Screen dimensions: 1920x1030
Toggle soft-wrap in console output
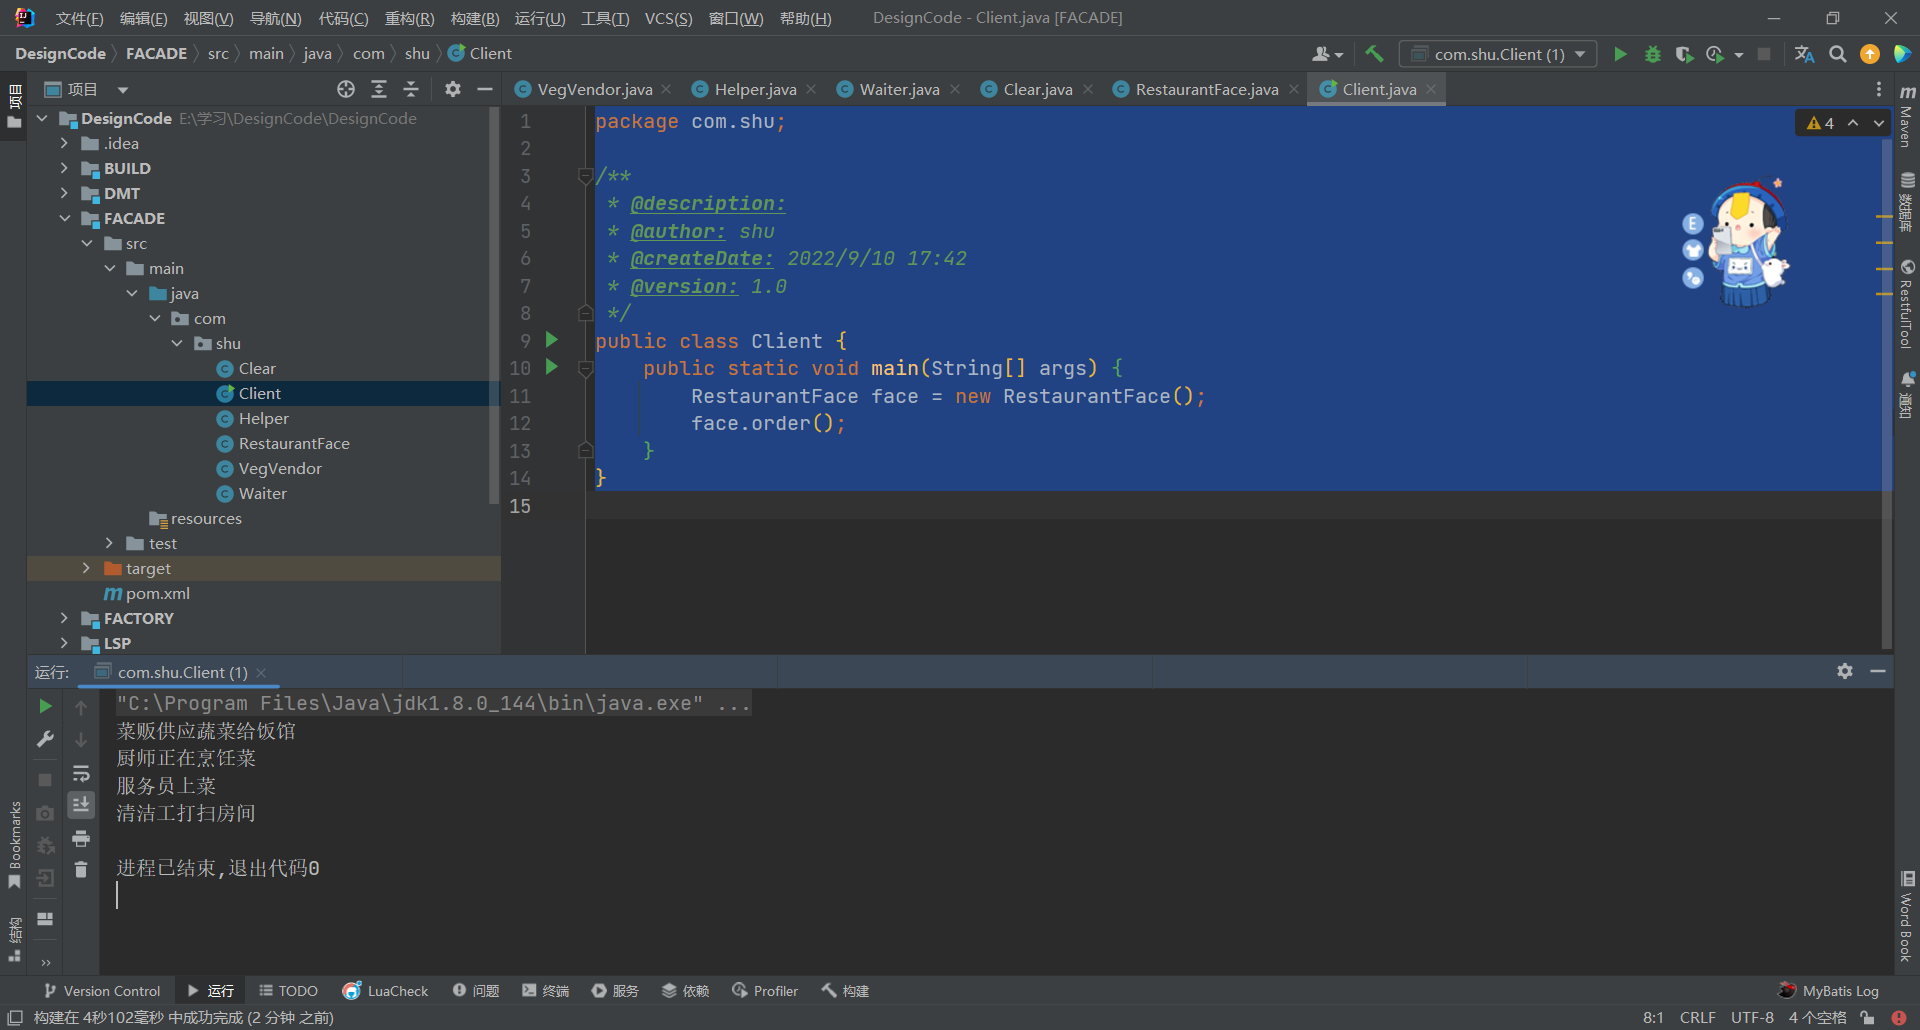[81, 773]
